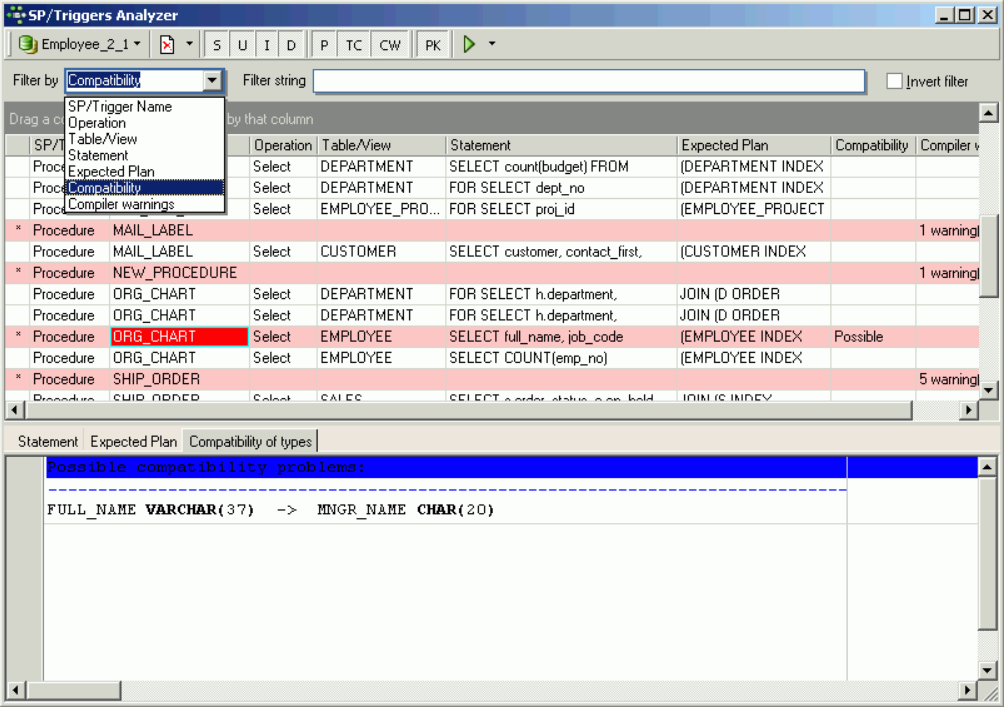Click the TC toolbar button
This screenshot has width=1004, height=707.
(x=354, y=45)
